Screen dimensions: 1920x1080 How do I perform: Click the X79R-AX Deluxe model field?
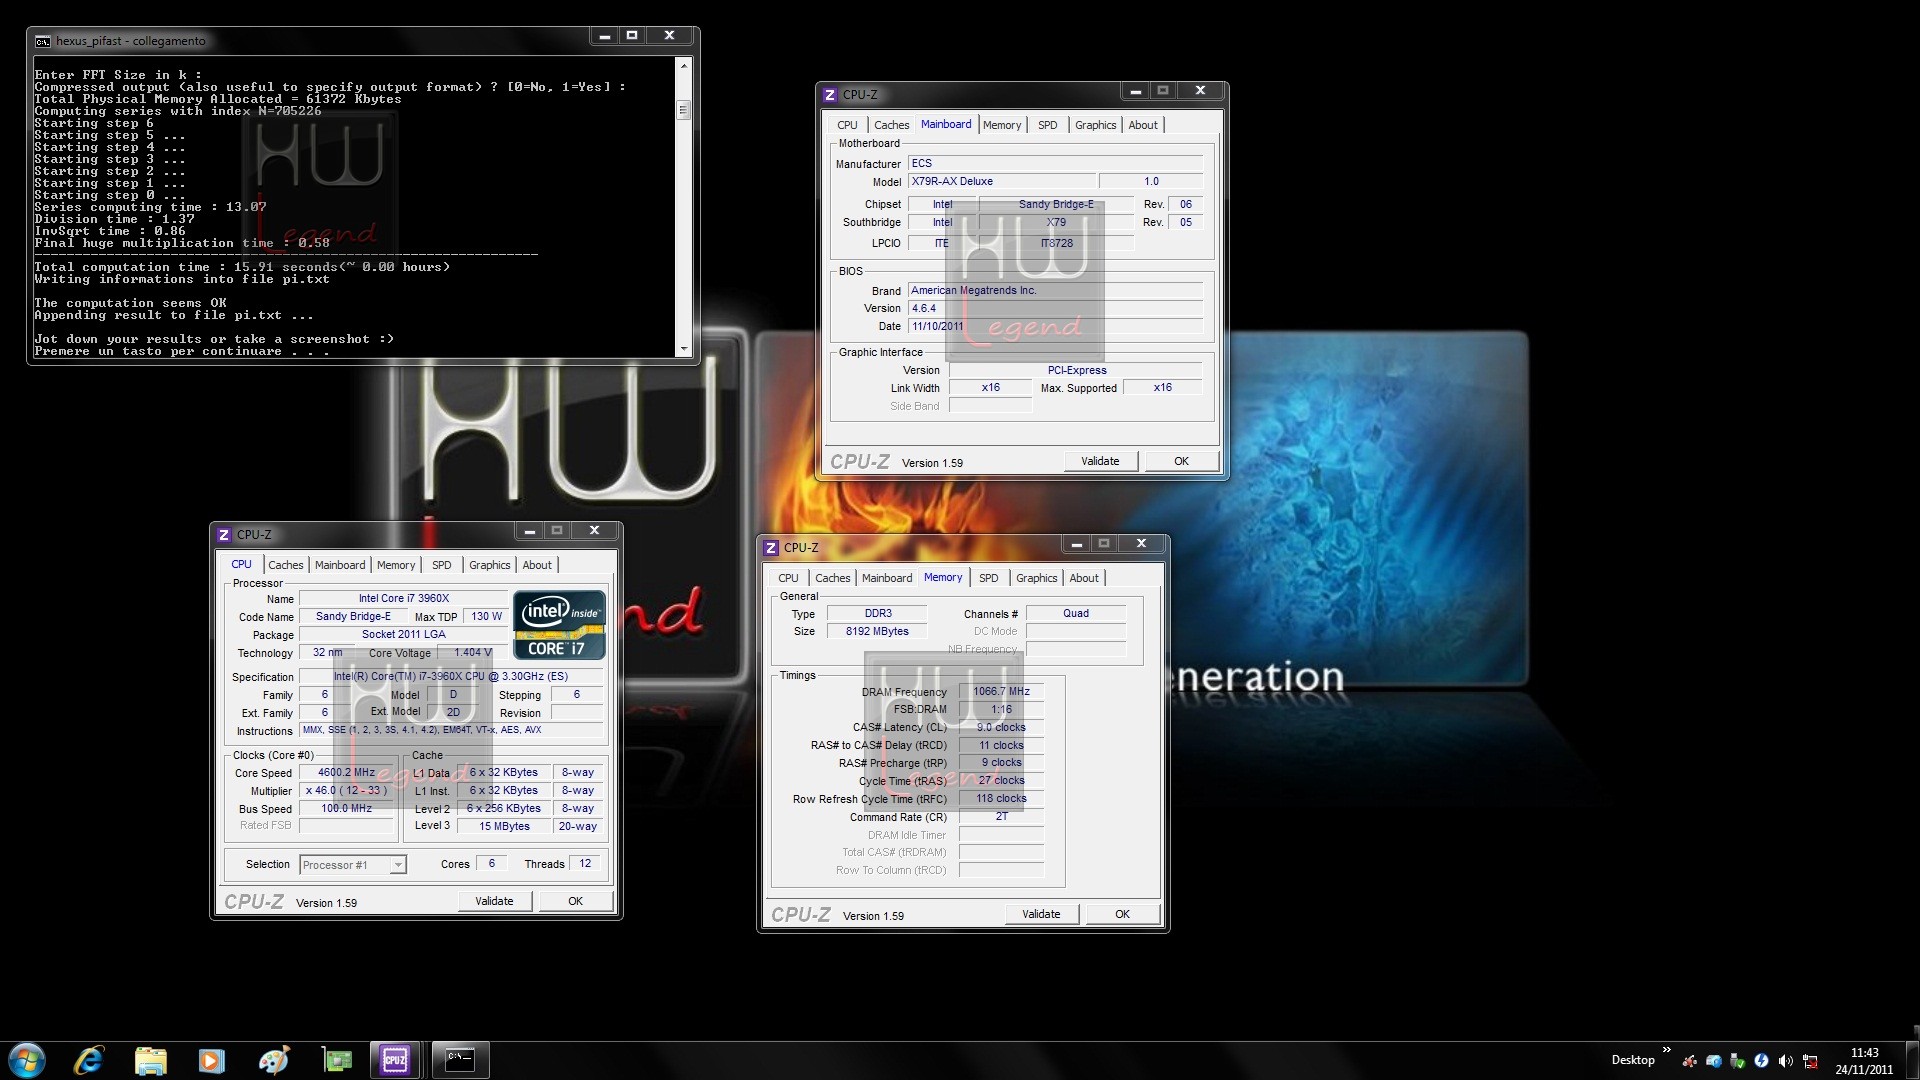point(1003,182)
